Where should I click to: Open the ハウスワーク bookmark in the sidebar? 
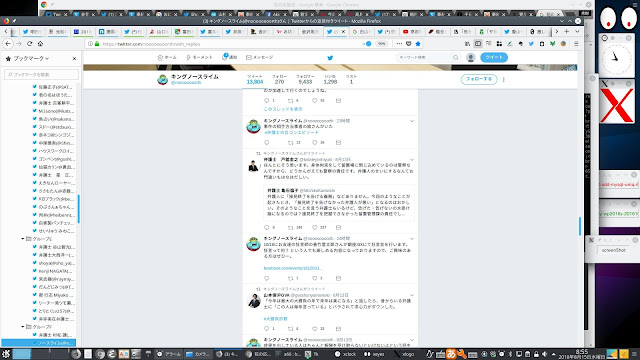(53, 151)
